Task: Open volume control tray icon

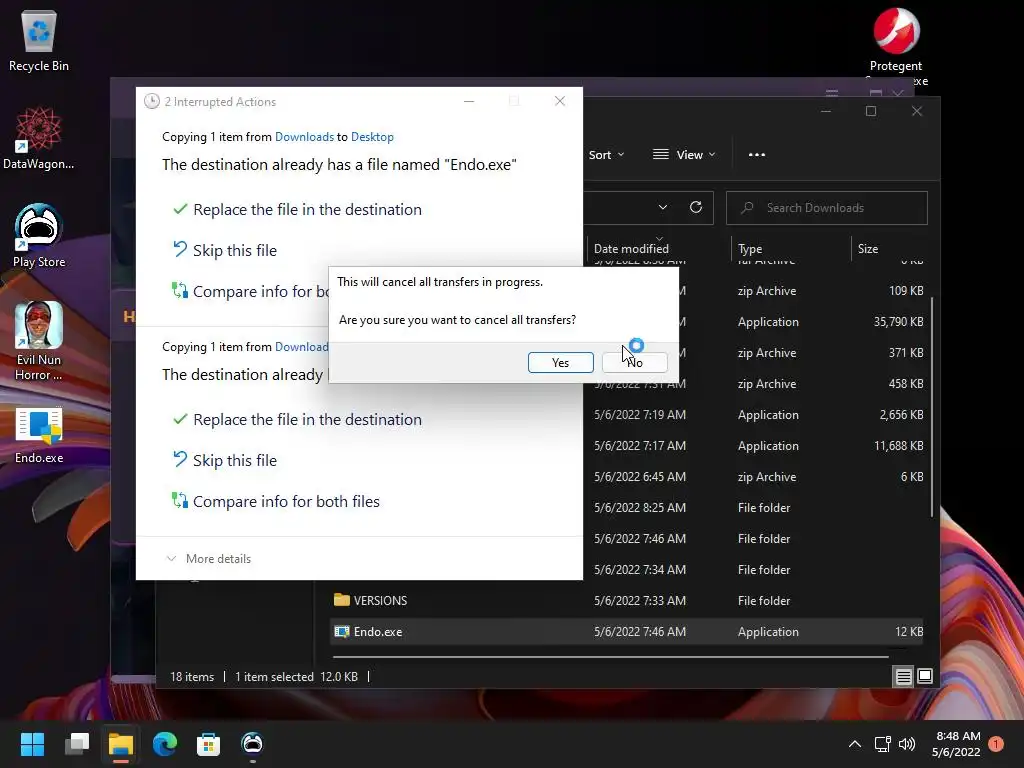Action: tap(906, 744)
